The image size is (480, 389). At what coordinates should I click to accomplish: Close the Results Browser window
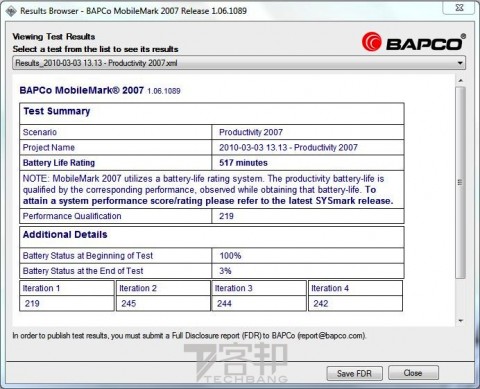tap(459, 7)
